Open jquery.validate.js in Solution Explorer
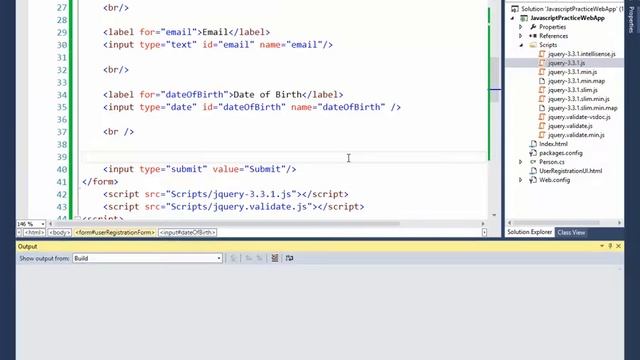Image resolution: width=640 pixels, height=360 pixels. point(570,126)
